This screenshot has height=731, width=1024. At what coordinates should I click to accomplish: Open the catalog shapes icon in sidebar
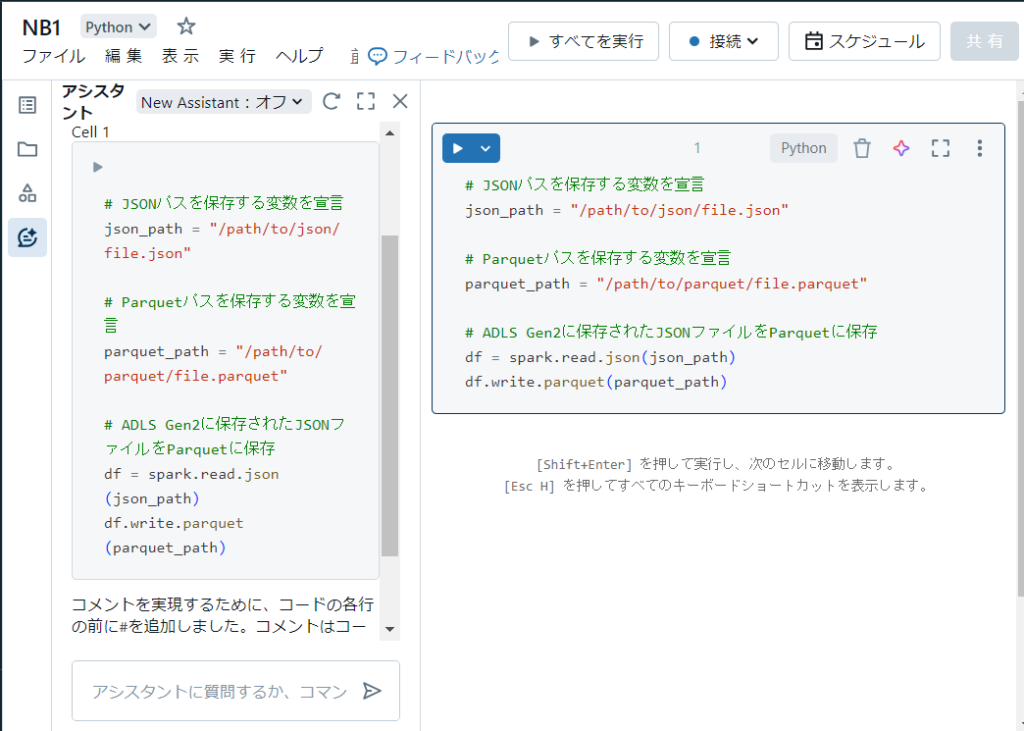28,193
